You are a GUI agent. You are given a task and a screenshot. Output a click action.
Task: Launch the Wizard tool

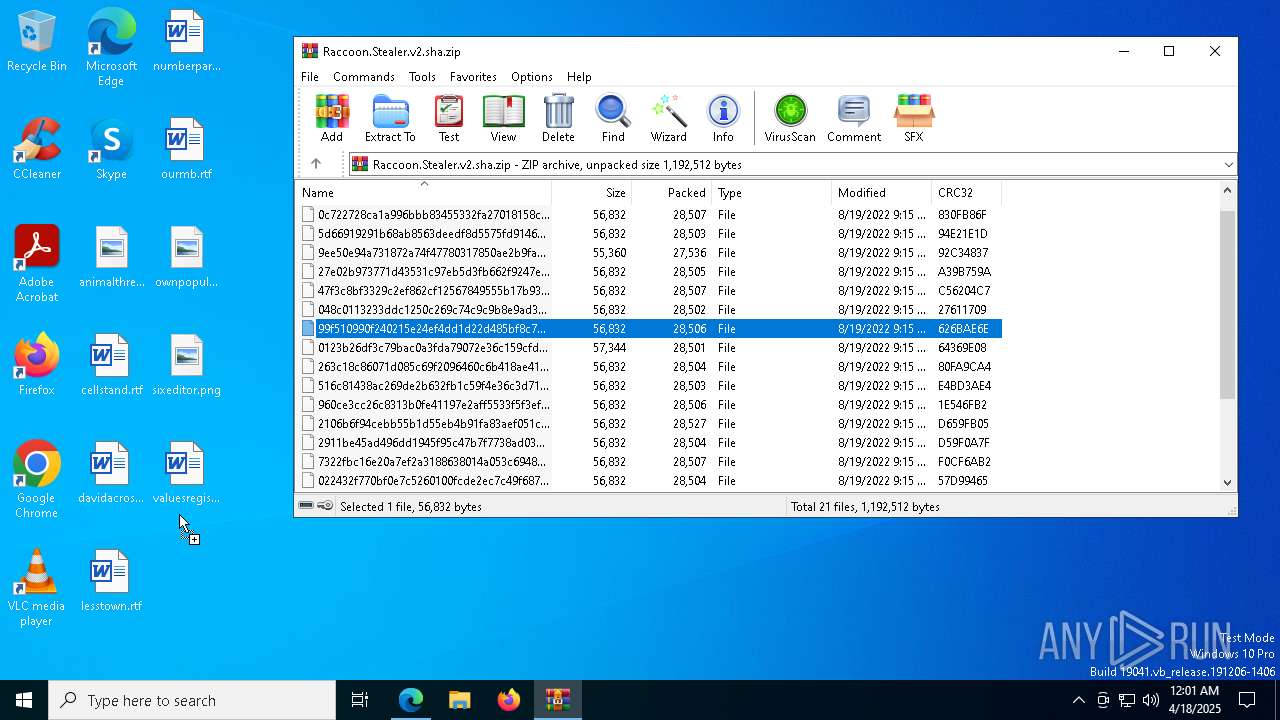click(x=668, y=119)
